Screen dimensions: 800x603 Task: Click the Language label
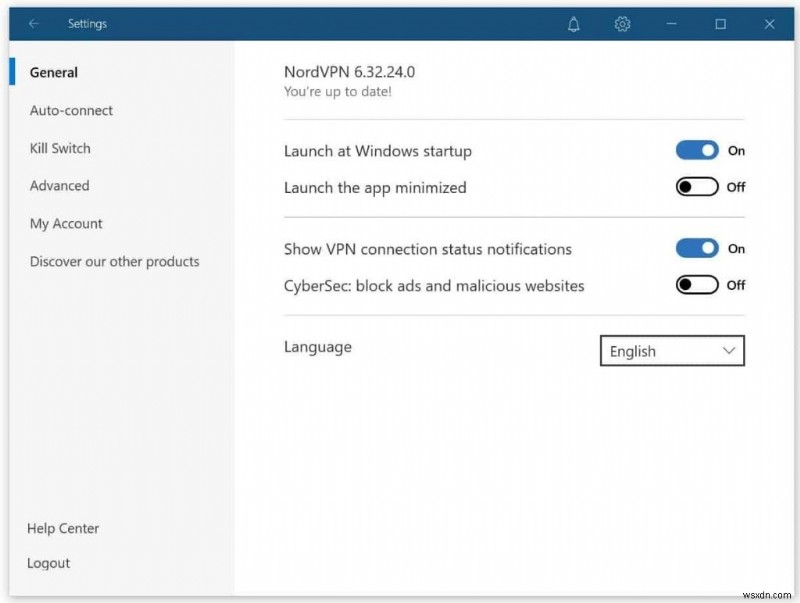[x=316, y=347]
